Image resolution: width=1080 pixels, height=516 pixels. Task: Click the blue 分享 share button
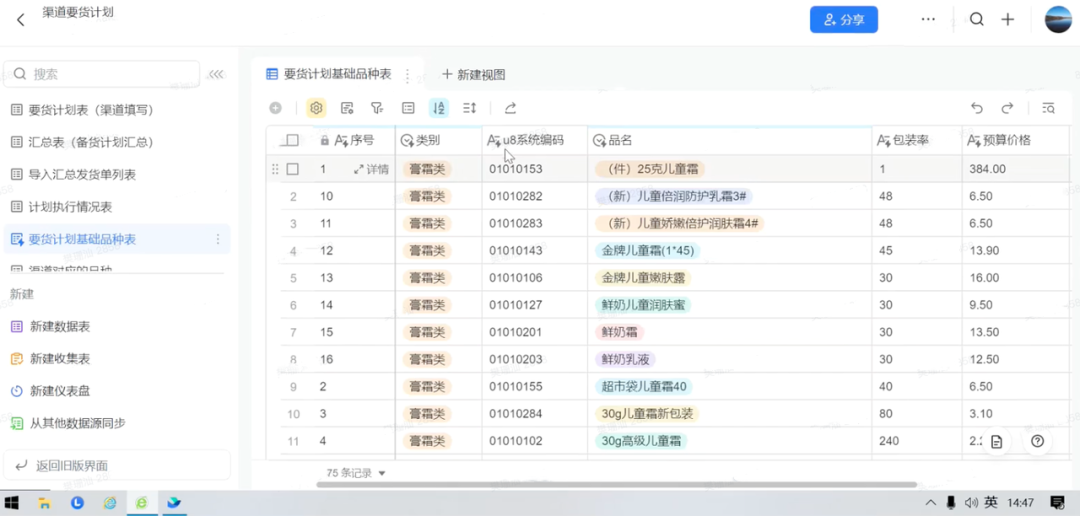pos(844,19)
